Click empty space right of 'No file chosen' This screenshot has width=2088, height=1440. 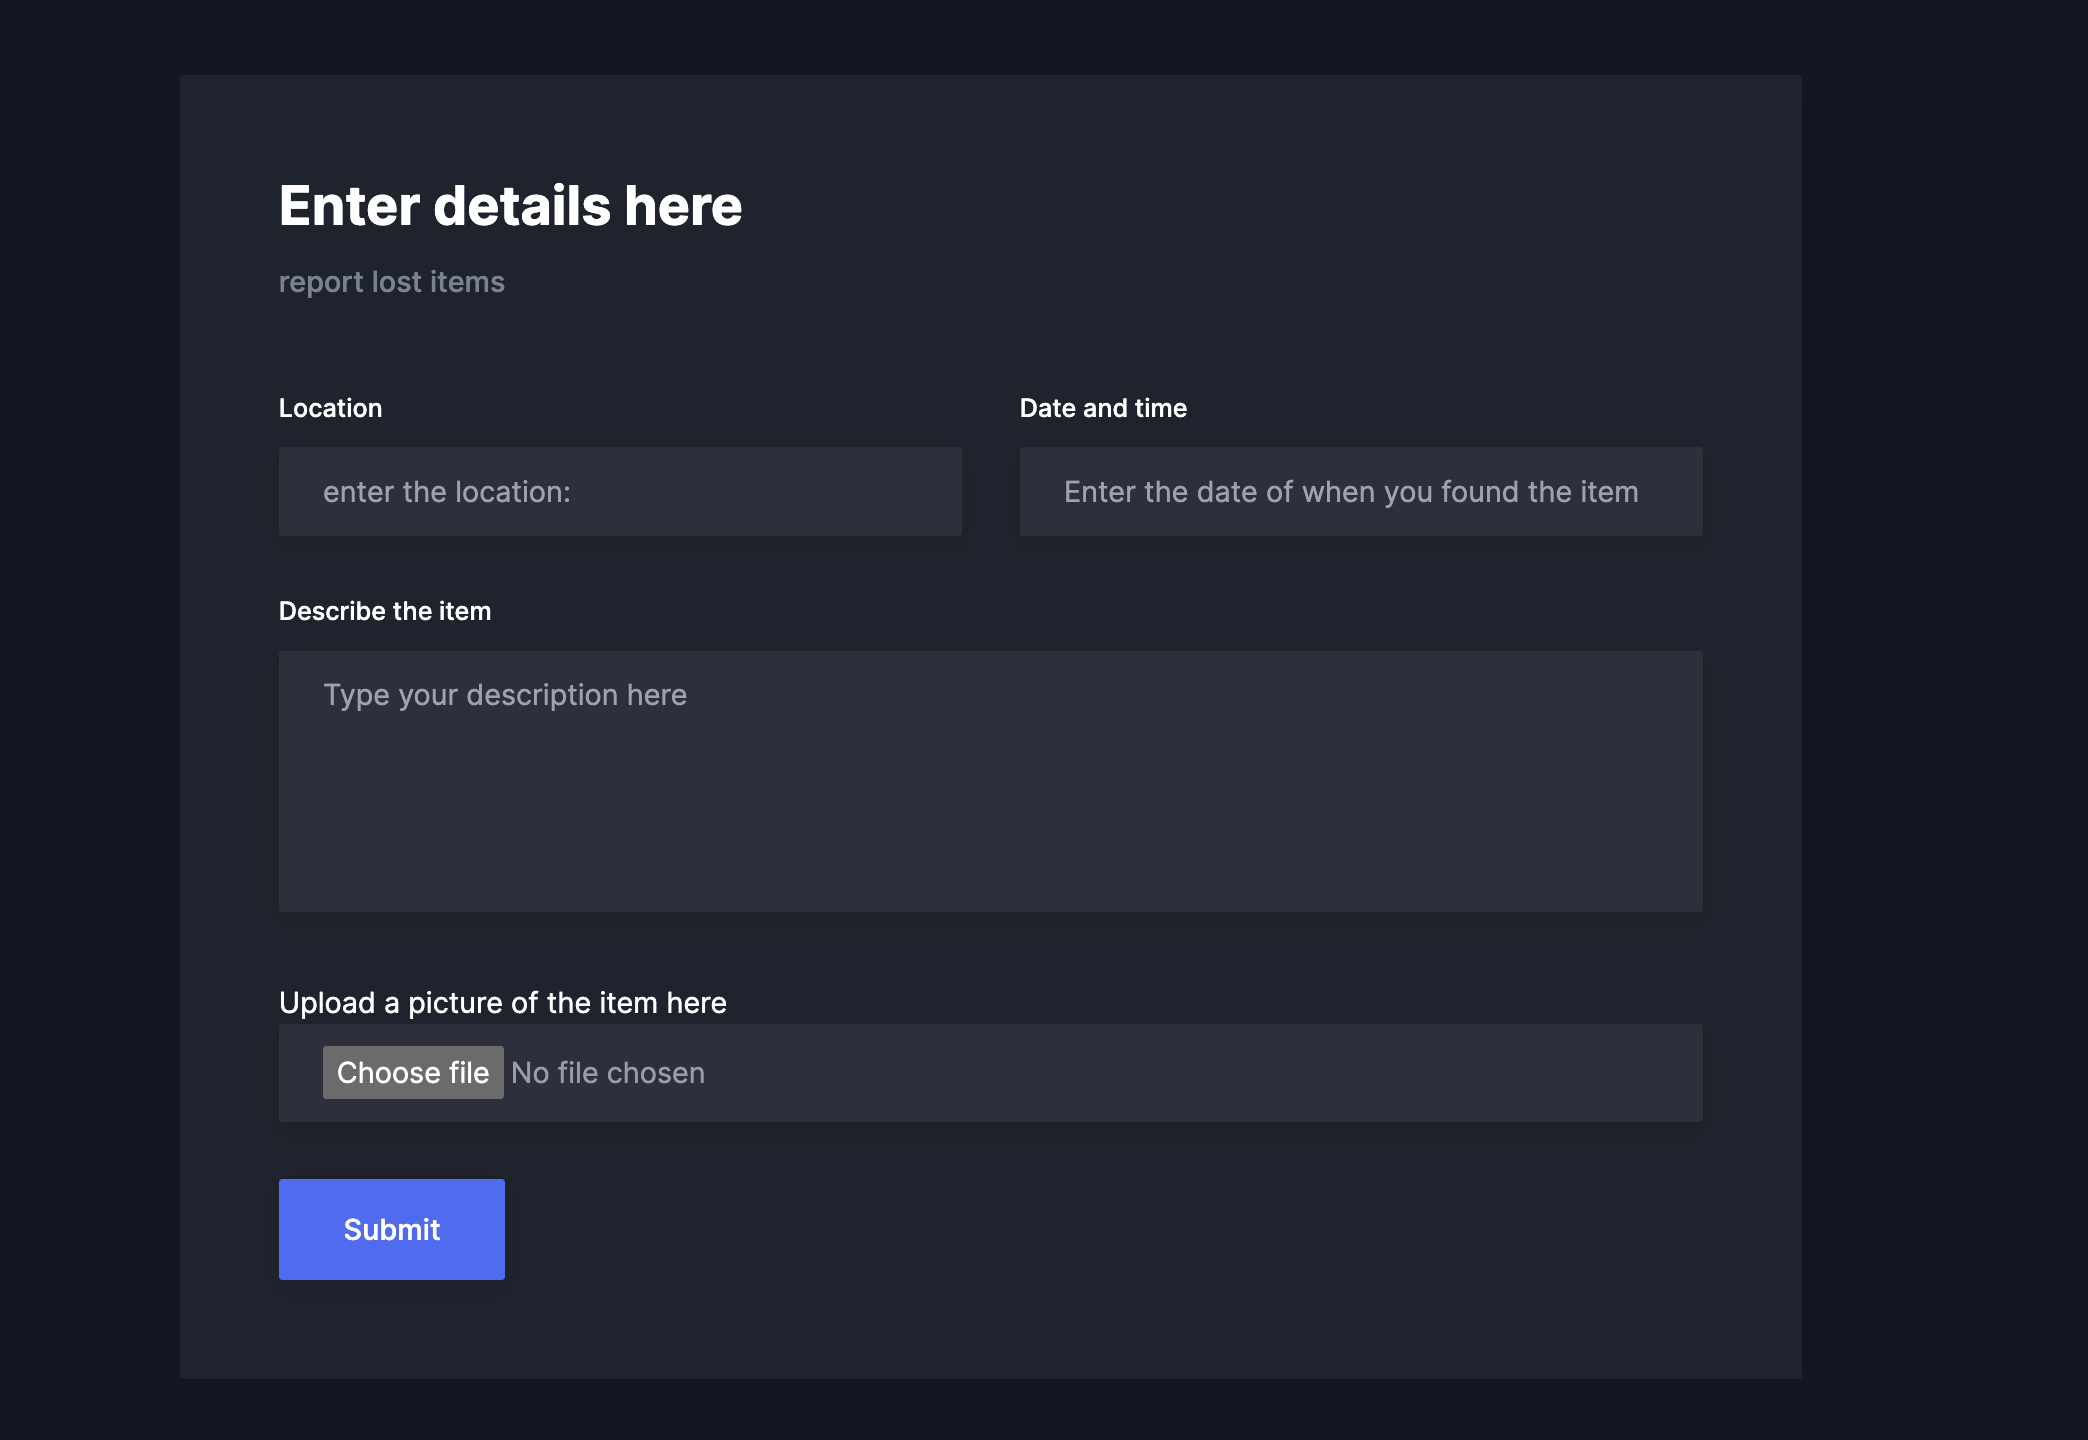[1200, 1073]
